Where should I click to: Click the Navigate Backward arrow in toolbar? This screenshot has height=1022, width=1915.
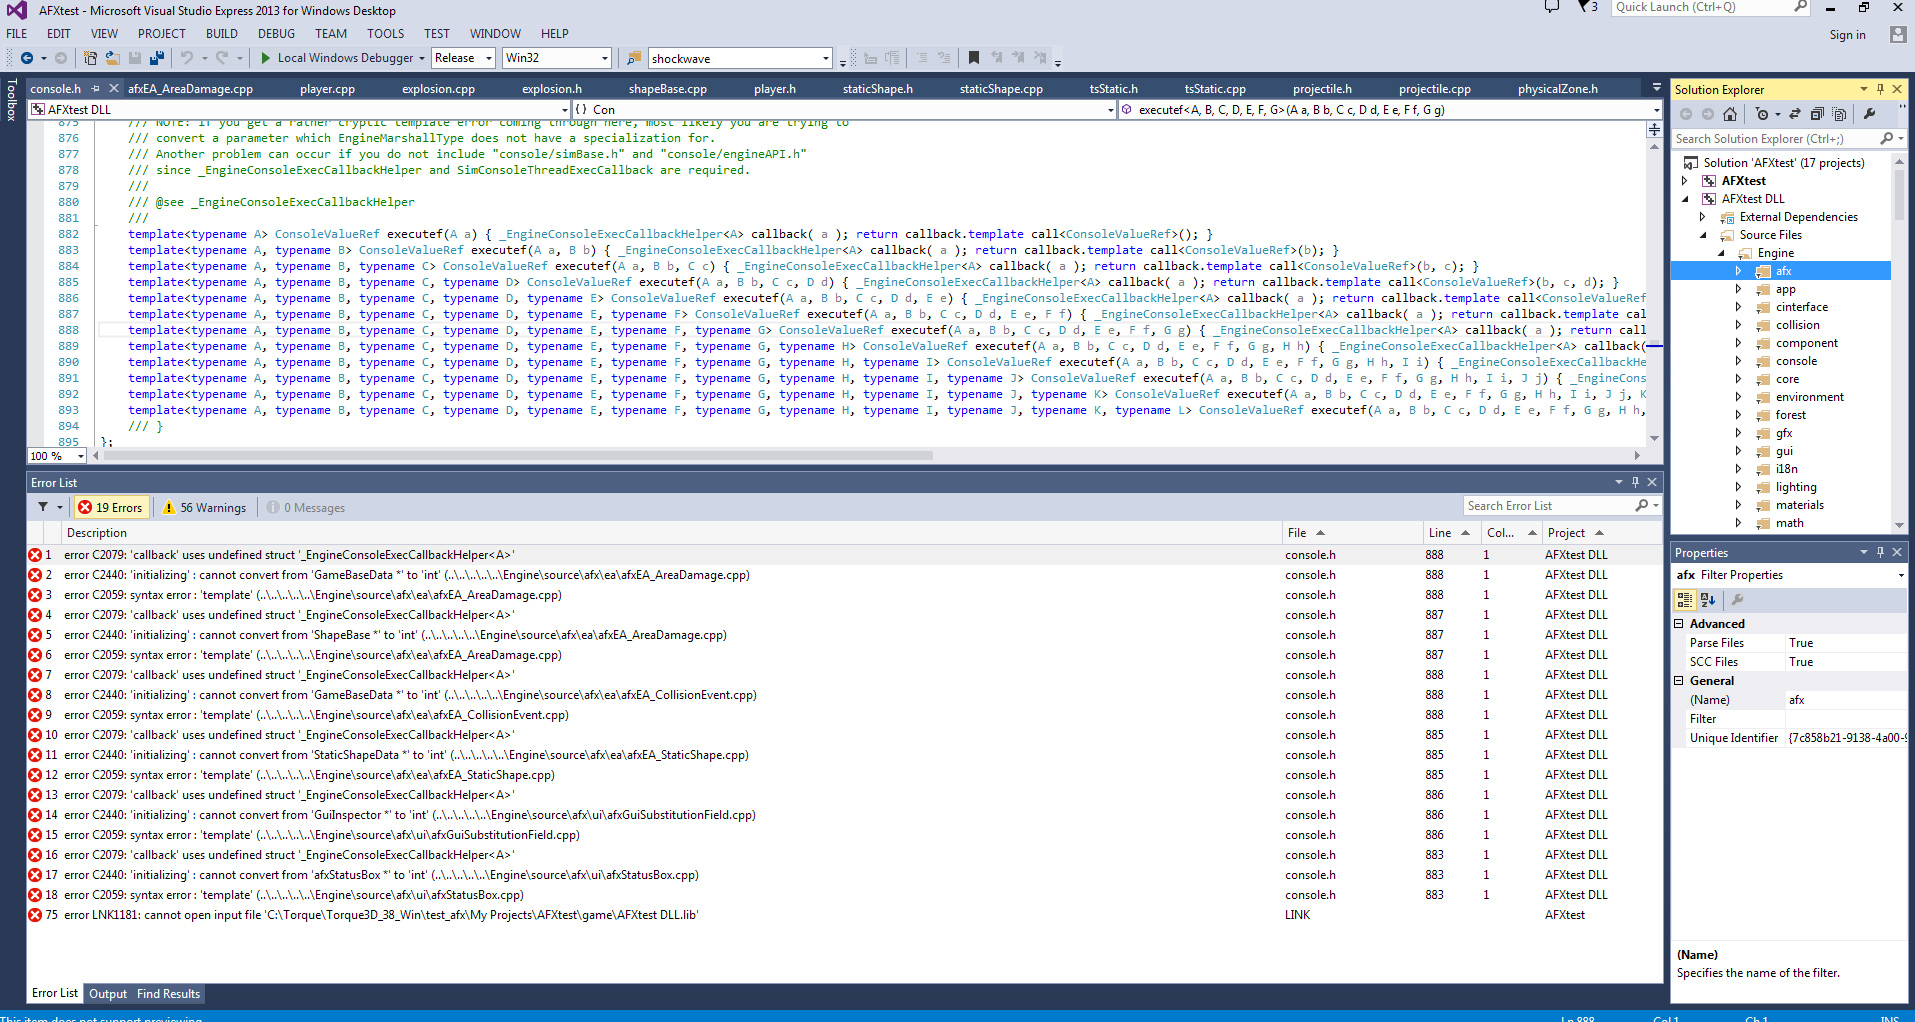click(x=27, y=58)
